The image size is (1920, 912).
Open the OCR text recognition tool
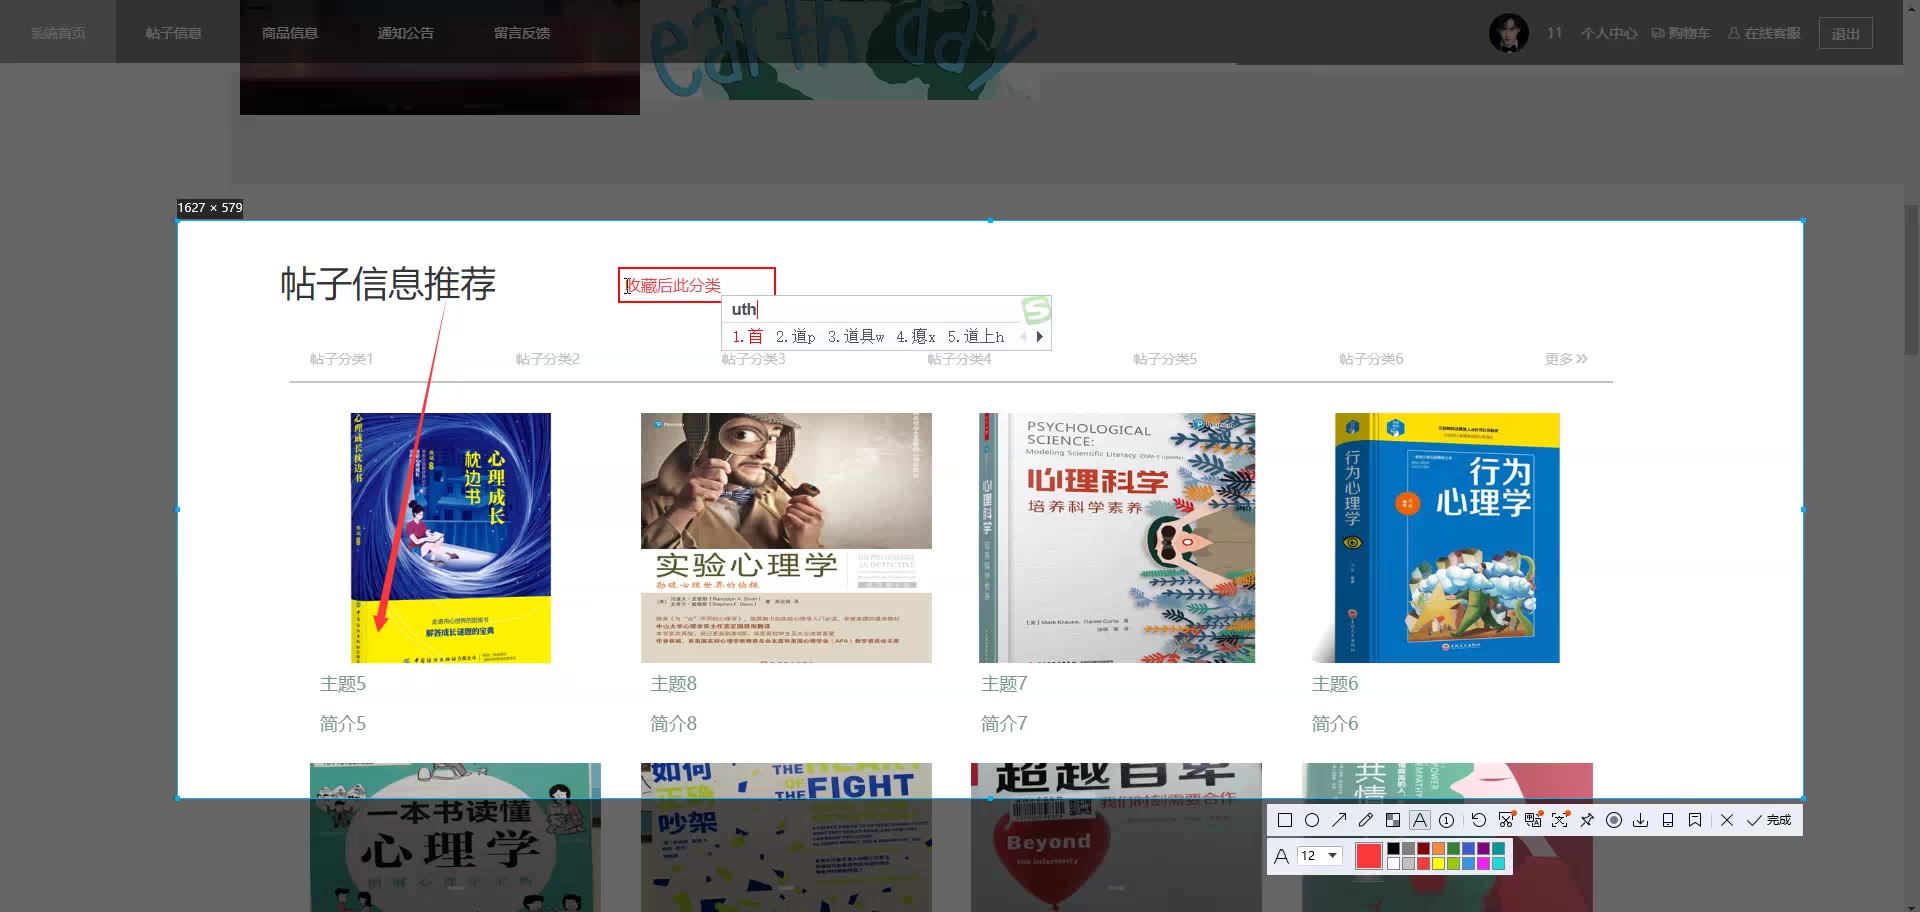click(x=1560, y=820)
